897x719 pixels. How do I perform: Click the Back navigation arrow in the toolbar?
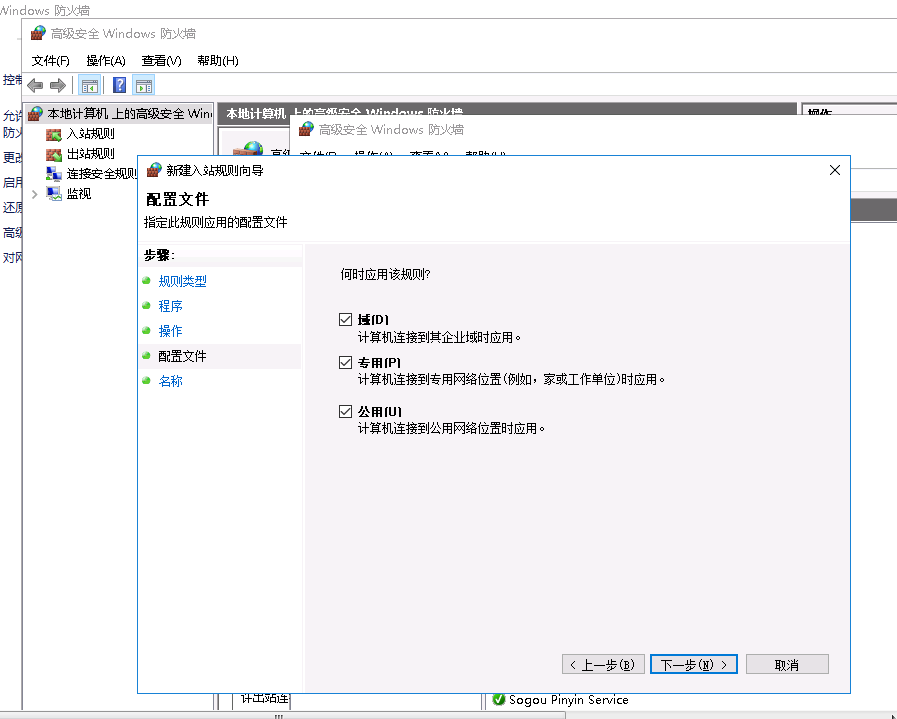pyautogui.click(x=34, y=85)
